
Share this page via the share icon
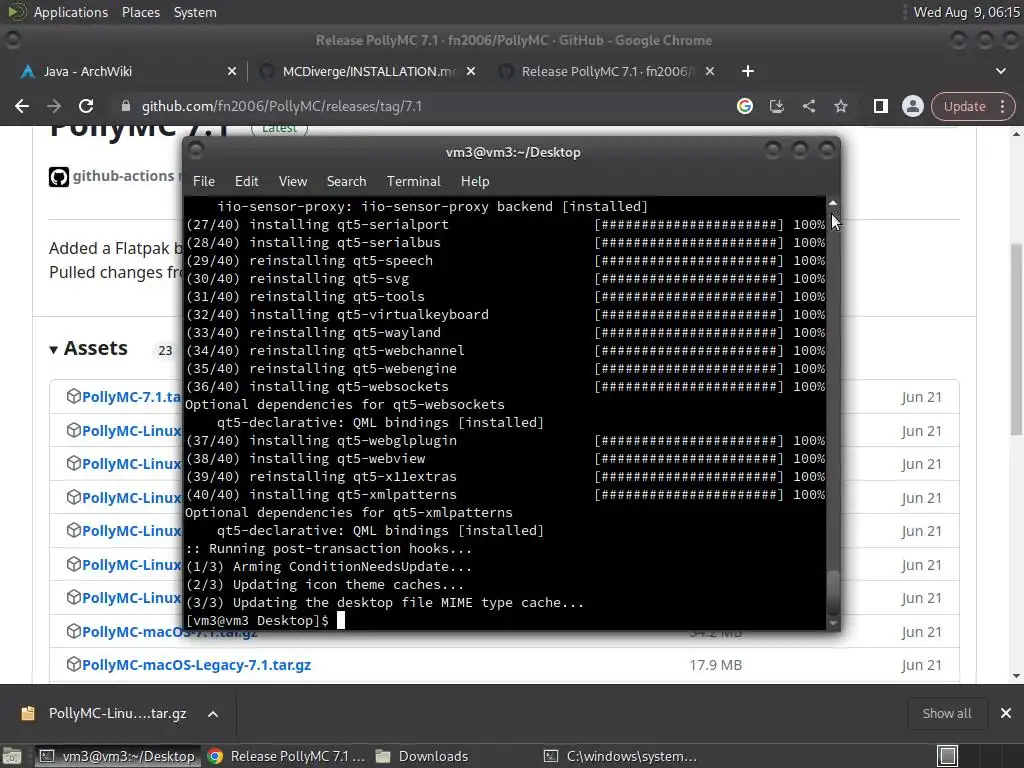(808, 106)
